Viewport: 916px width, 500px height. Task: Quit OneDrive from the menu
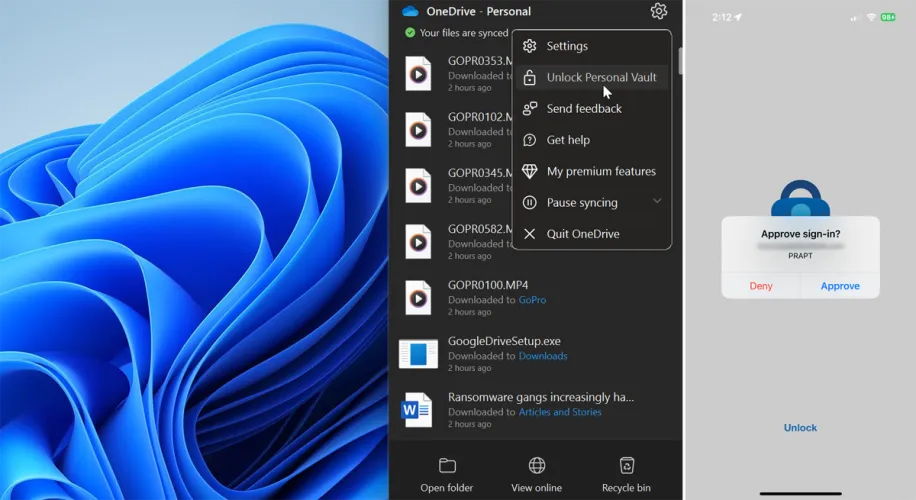[x=582, y=234]
